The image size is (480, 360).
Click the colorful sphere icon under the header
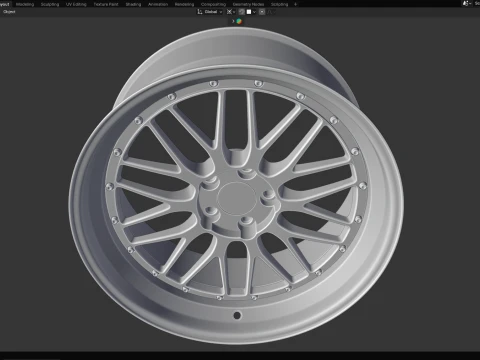(x=239, y=21)
